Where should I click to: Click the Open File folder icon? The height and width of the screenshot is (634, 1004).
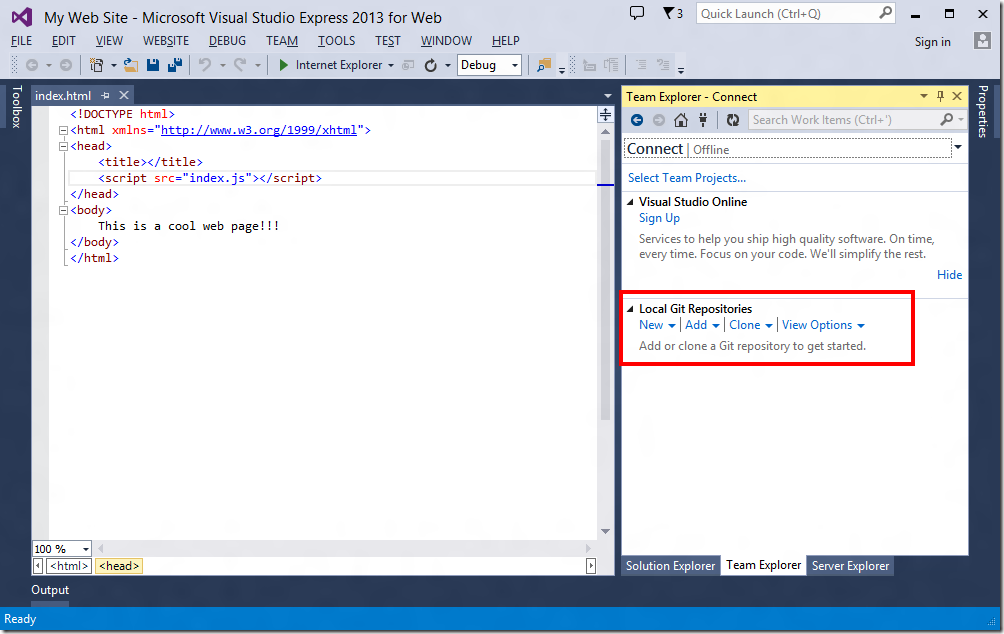point(131,65)
